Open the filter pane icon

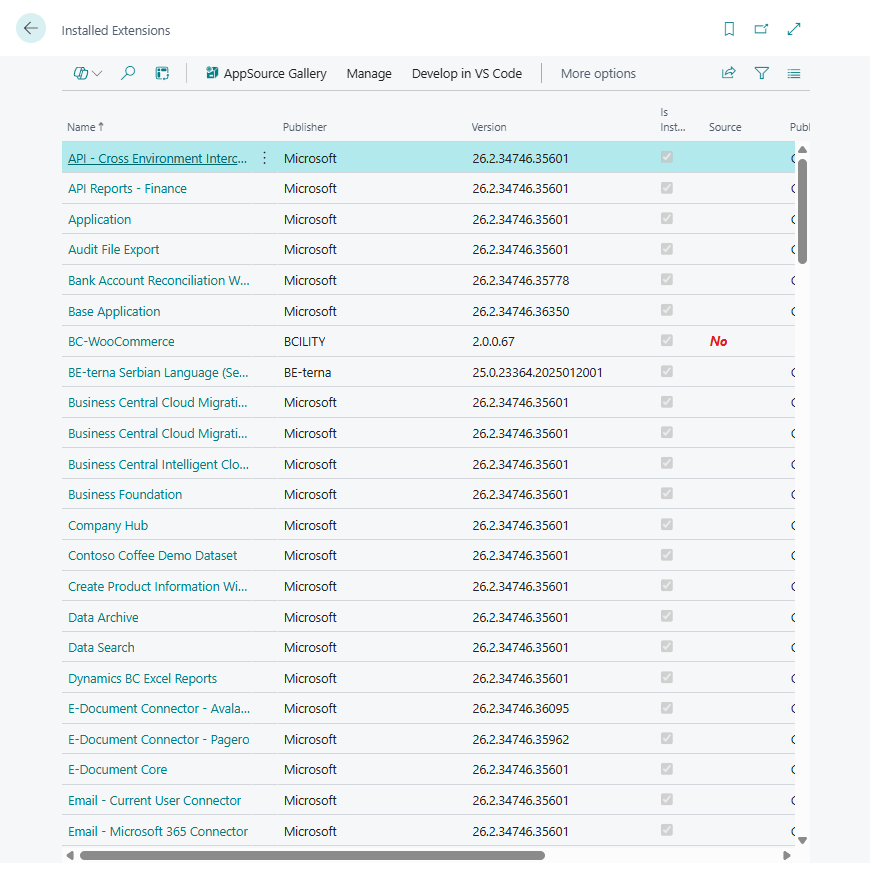pos(761,73)
